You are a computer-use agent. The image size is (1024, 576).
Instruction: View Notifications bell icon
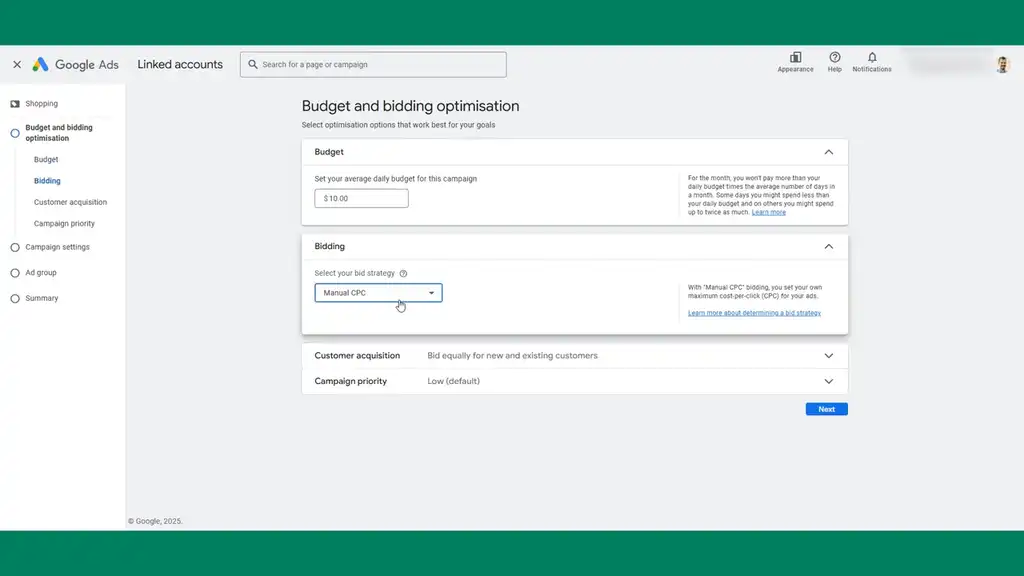point(872,58)
